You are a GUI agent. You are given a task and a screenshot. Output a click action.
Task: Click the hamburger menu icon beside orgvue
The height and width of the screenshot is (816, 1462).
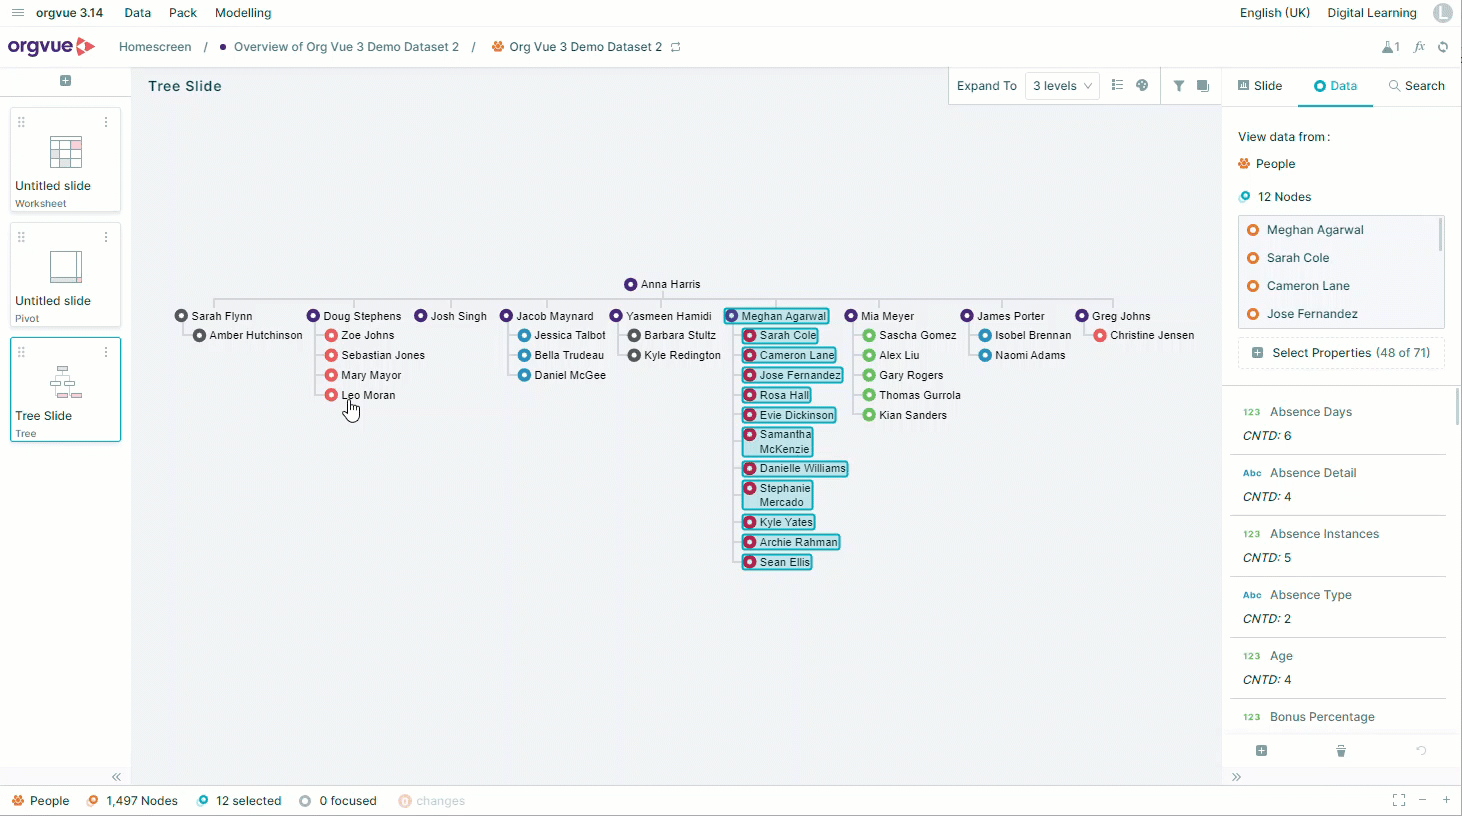pyautogui.click(x=17, y=13)
